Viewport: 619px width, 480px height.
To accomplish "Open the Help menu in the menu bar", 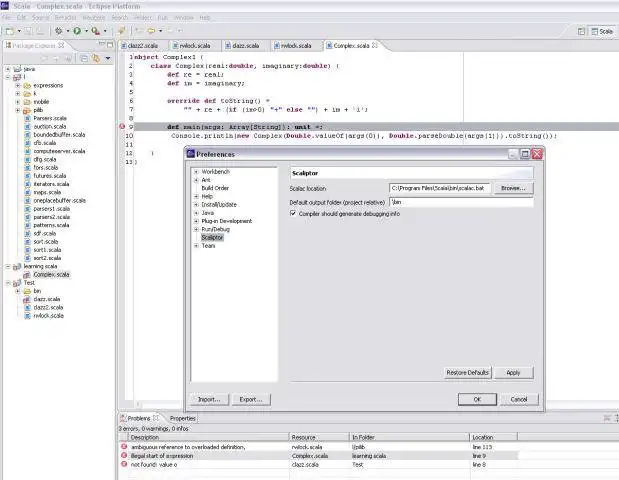I will coord(204,18).
